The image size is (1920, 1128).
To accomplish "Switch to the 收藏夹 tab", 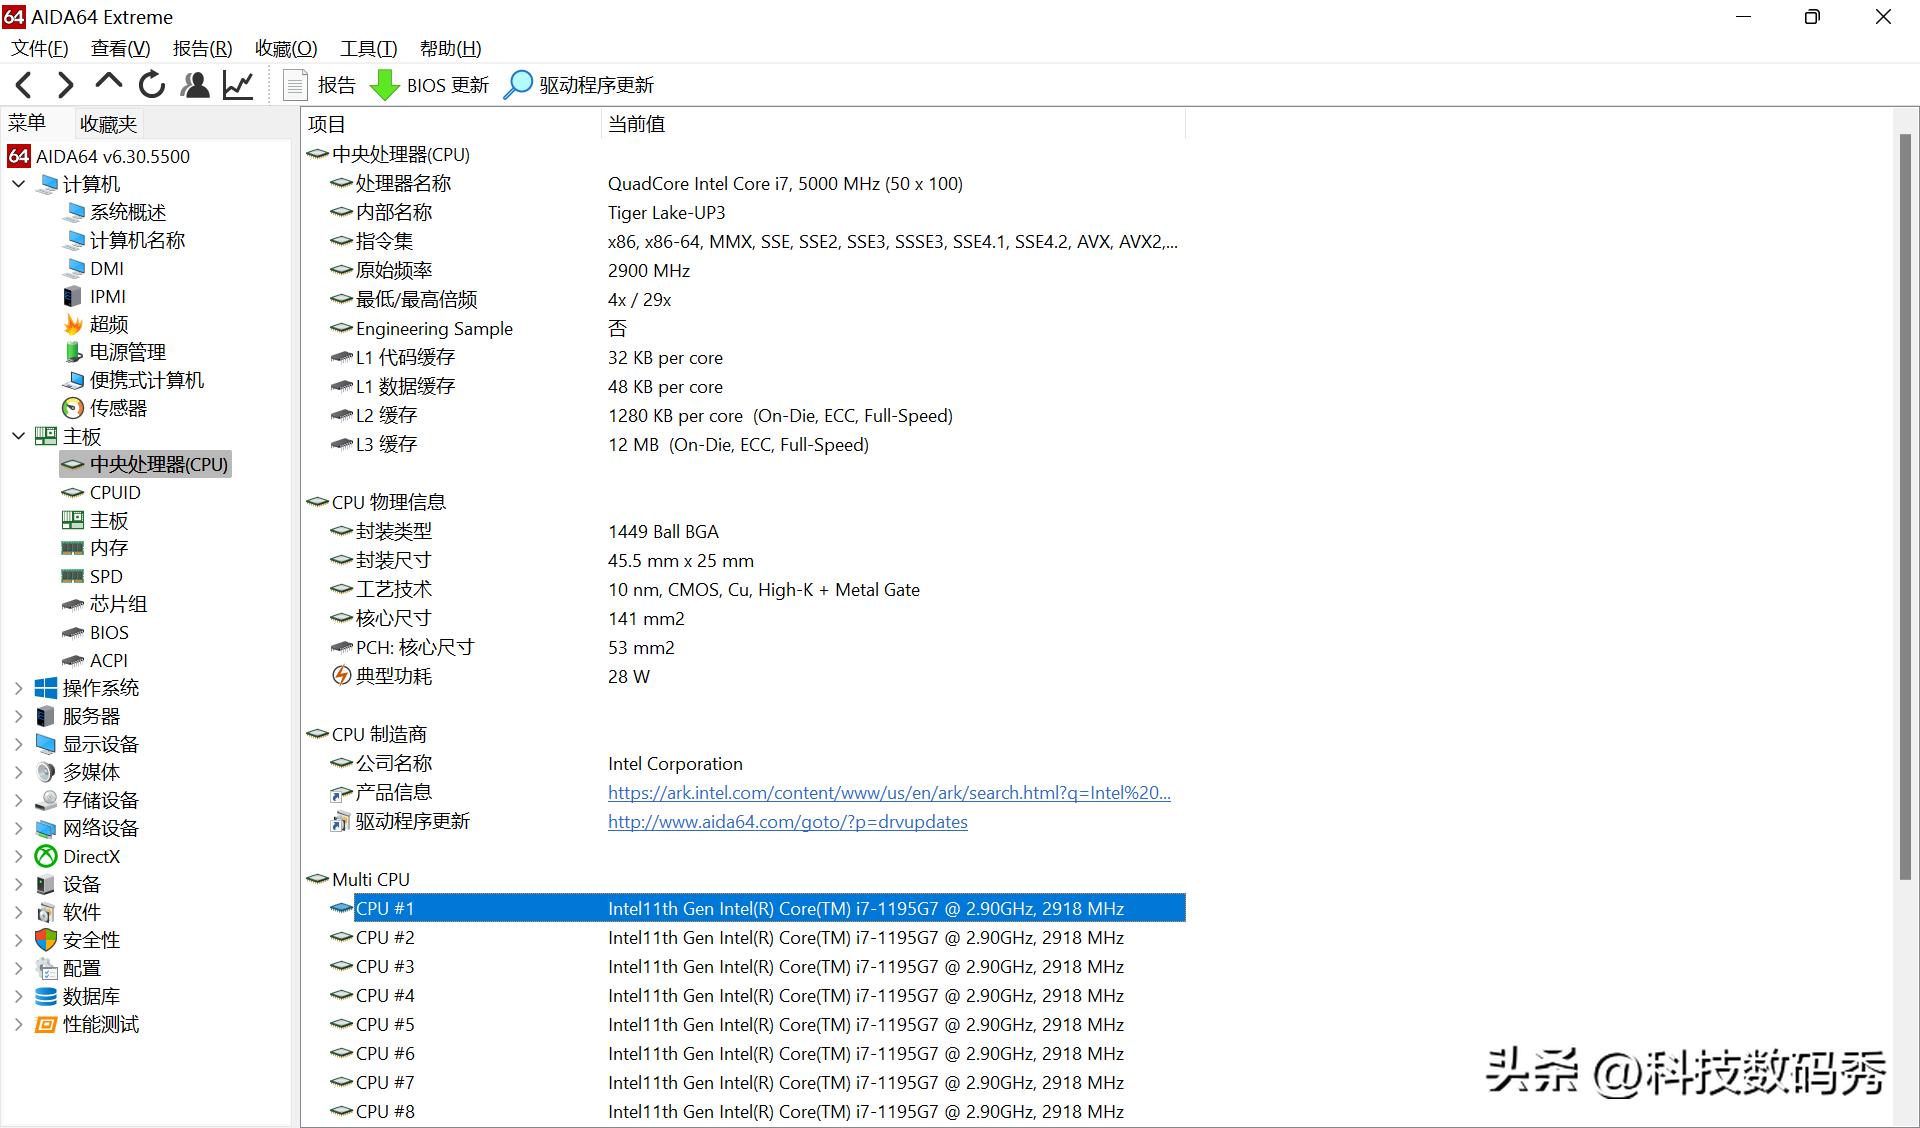I will [107, 122].
